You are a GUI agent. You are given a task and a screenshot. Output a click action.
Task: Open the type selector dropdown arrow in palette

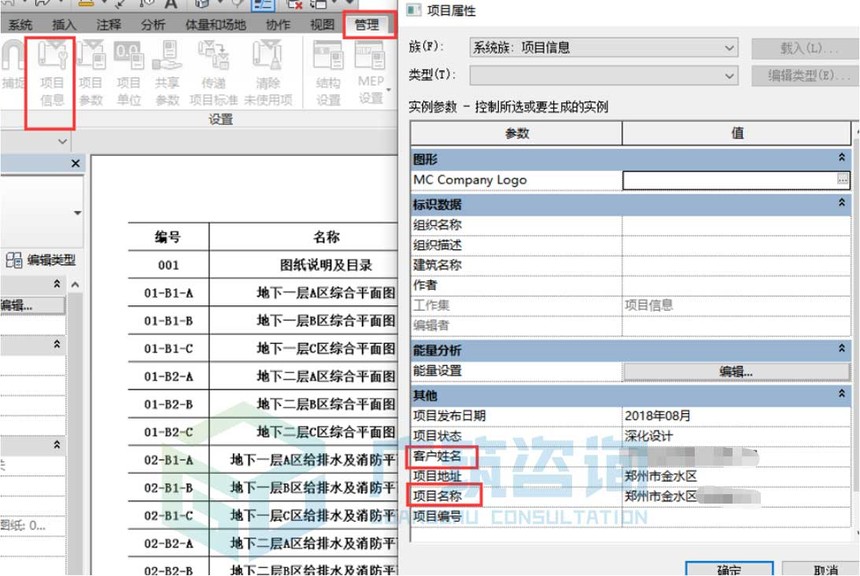(x=77, y=213)
